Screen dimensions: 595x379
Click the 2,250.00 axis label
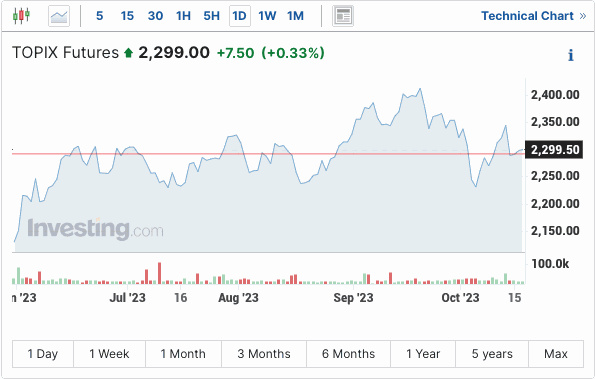pos(555,176)
